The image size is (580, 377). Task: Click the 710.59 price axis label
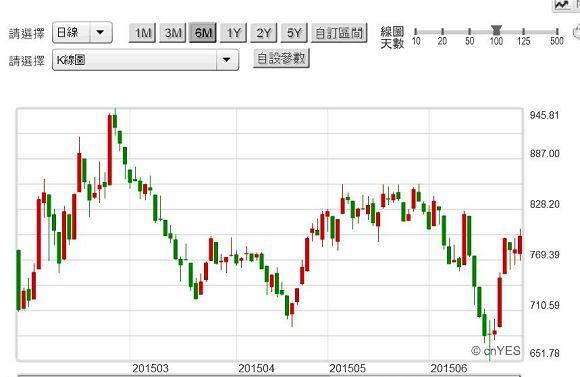[x=544, y=305]
